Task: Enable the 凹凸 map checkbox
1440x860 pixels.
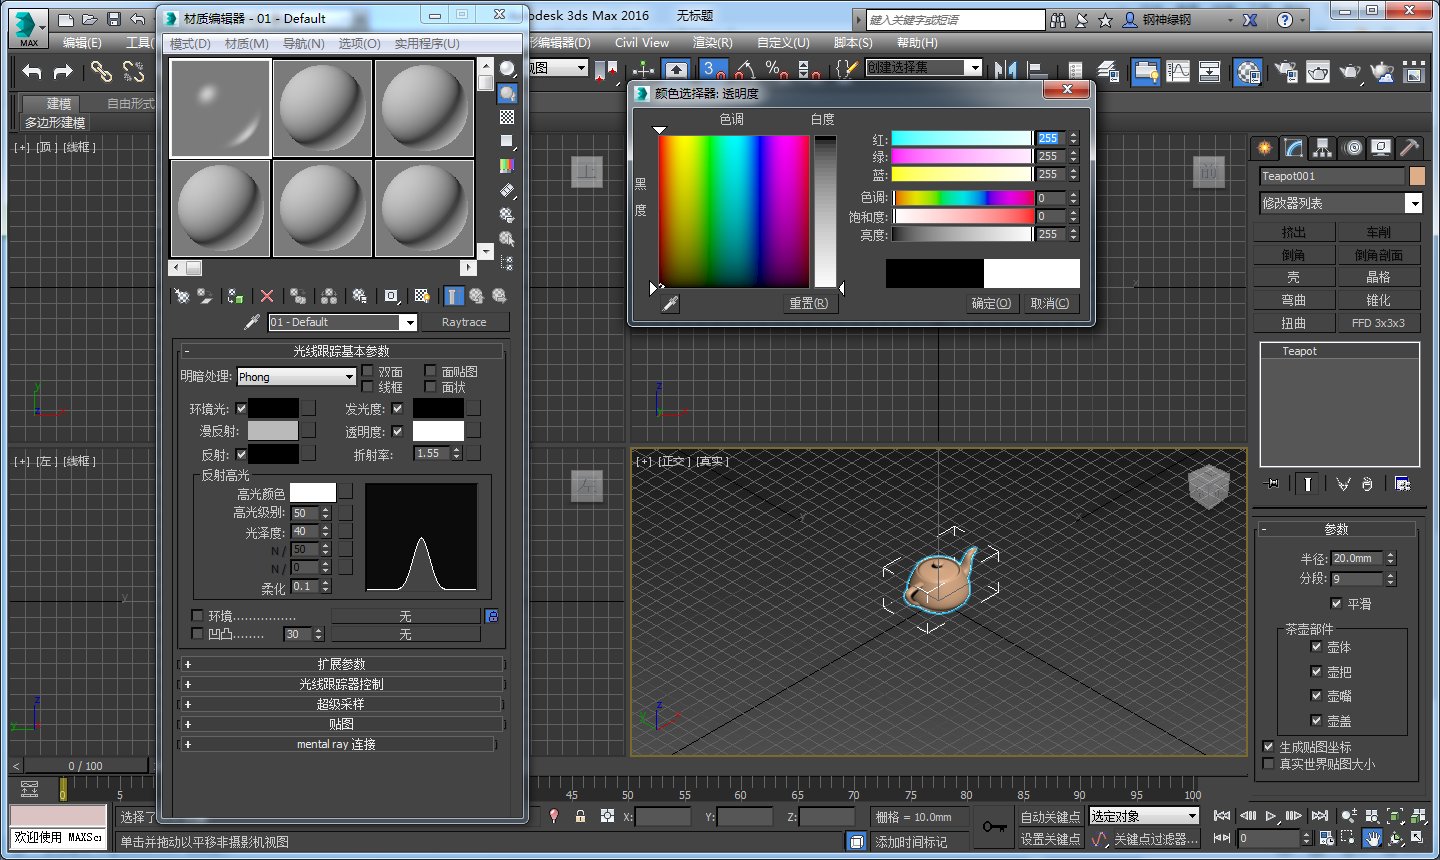Action: 197,634
